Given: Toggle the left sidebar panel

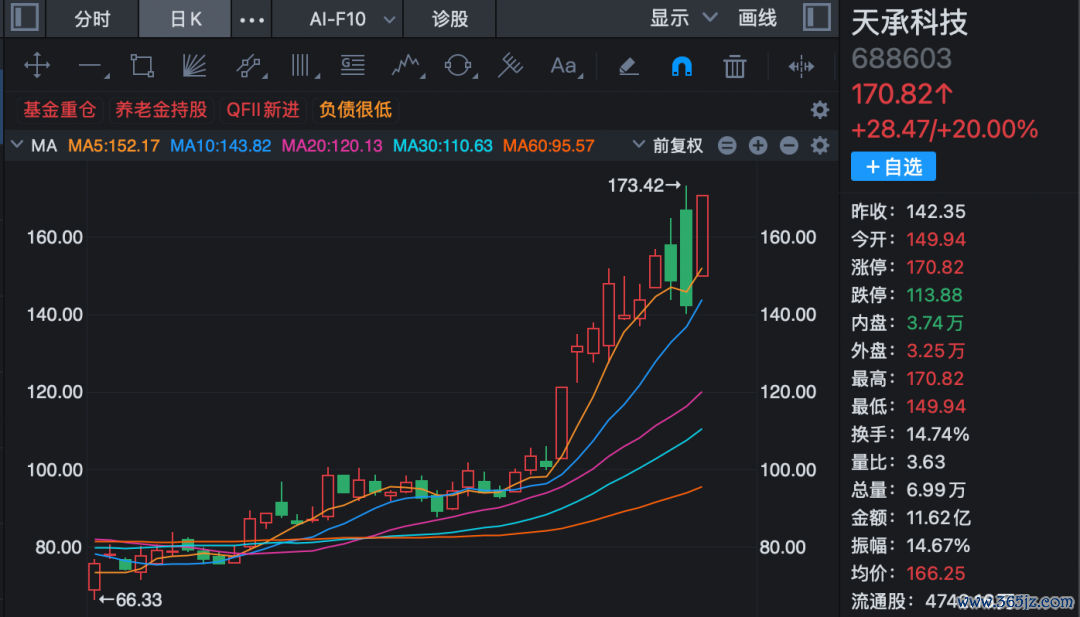Looking at the screenshot, I should click(x=25, y=18).
